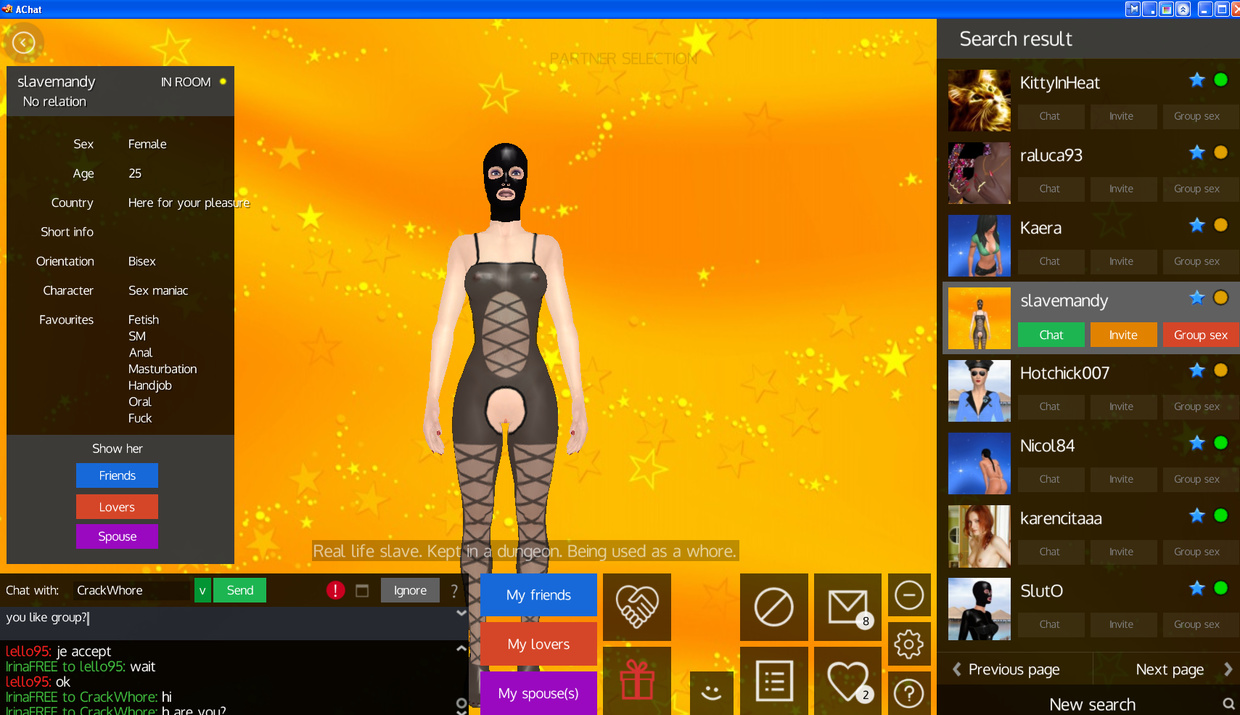Image resolution: width=1240 pixels, height=715 pixels.
Task: Open the red gift box icon
Action: point(637,681)
